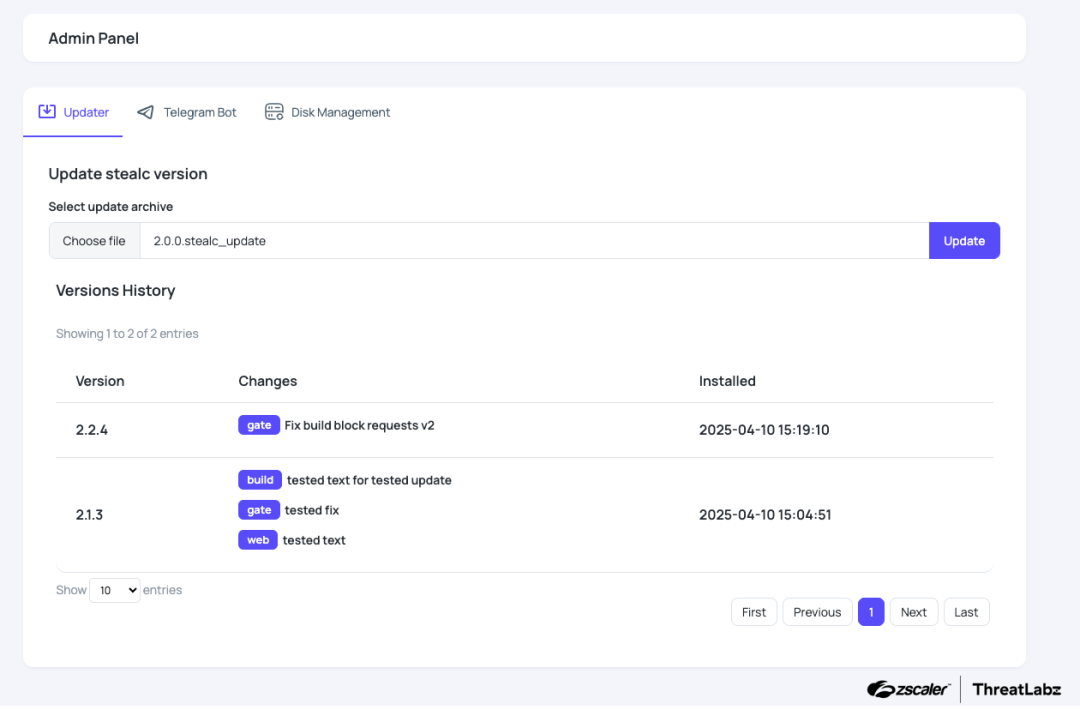Select the Updater tab
Viewport: 1080px width, 710px height.
85,112
